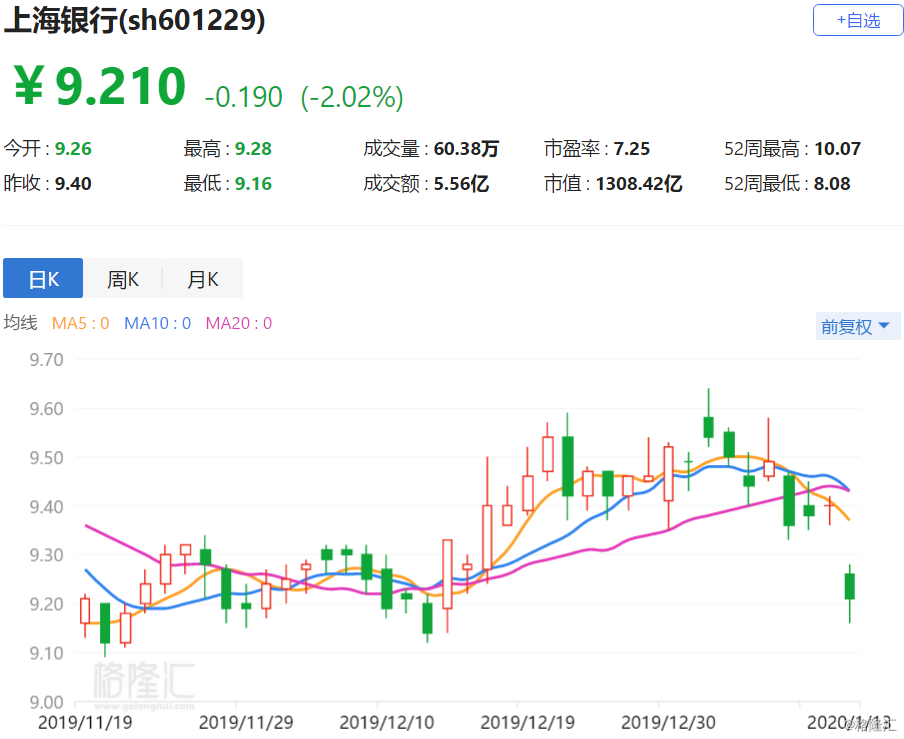Click the 最高 value 9.28

(253, 149)
